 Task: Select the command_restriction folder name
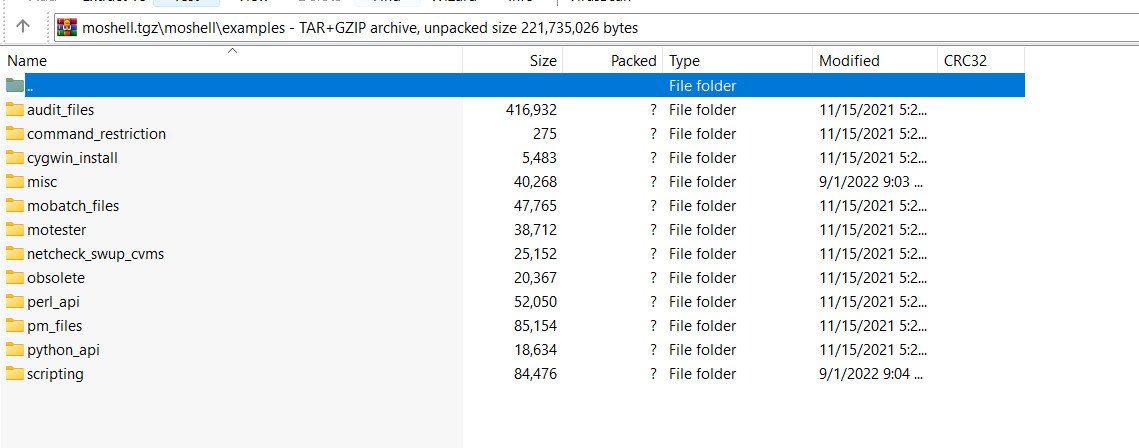pyautogui.click(x=97, y=134)
